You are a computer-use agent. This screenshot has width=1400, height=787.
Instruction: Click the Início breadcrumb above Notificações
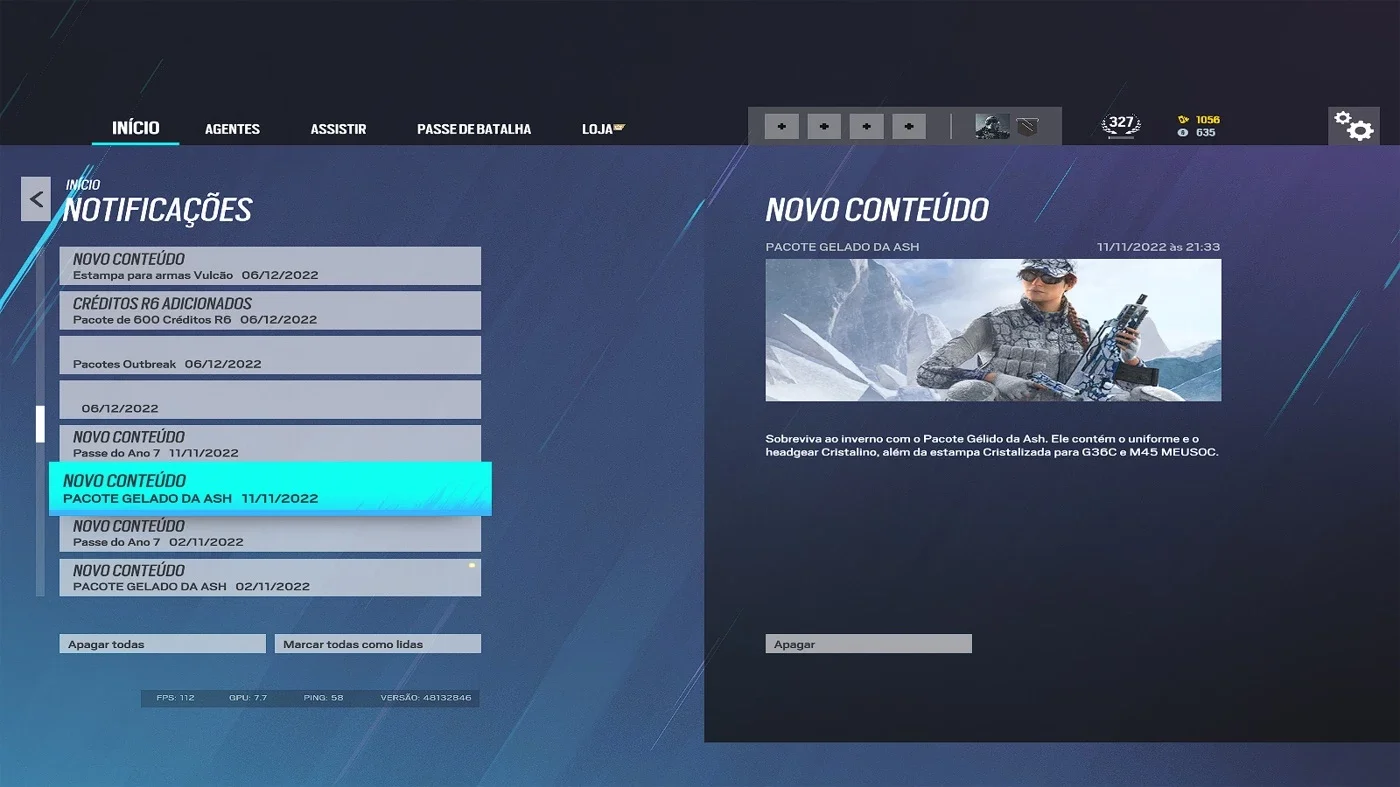pos(83,185)
